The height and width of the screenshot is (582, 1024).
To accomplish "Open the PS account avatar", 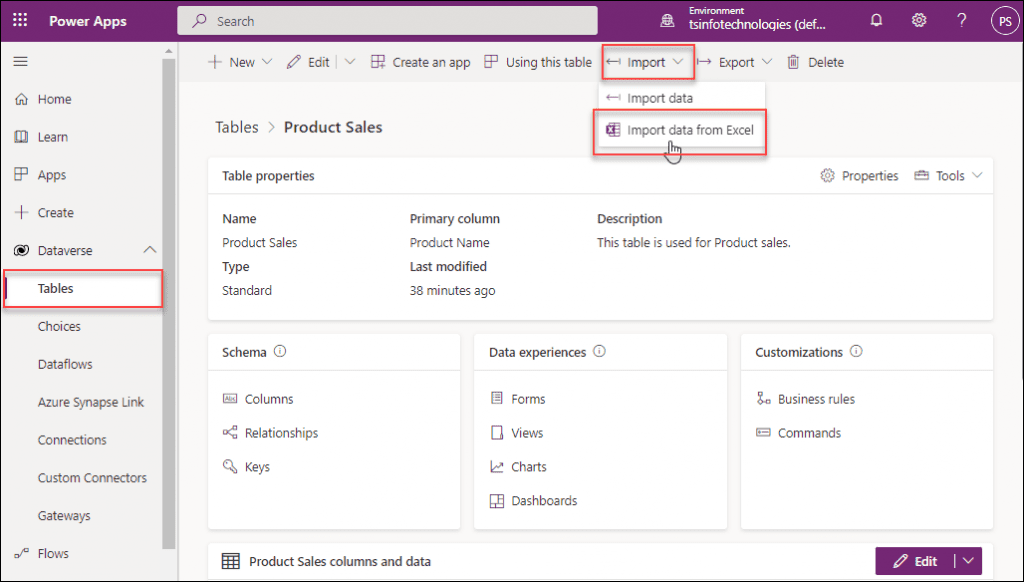I will point(1004,21).
